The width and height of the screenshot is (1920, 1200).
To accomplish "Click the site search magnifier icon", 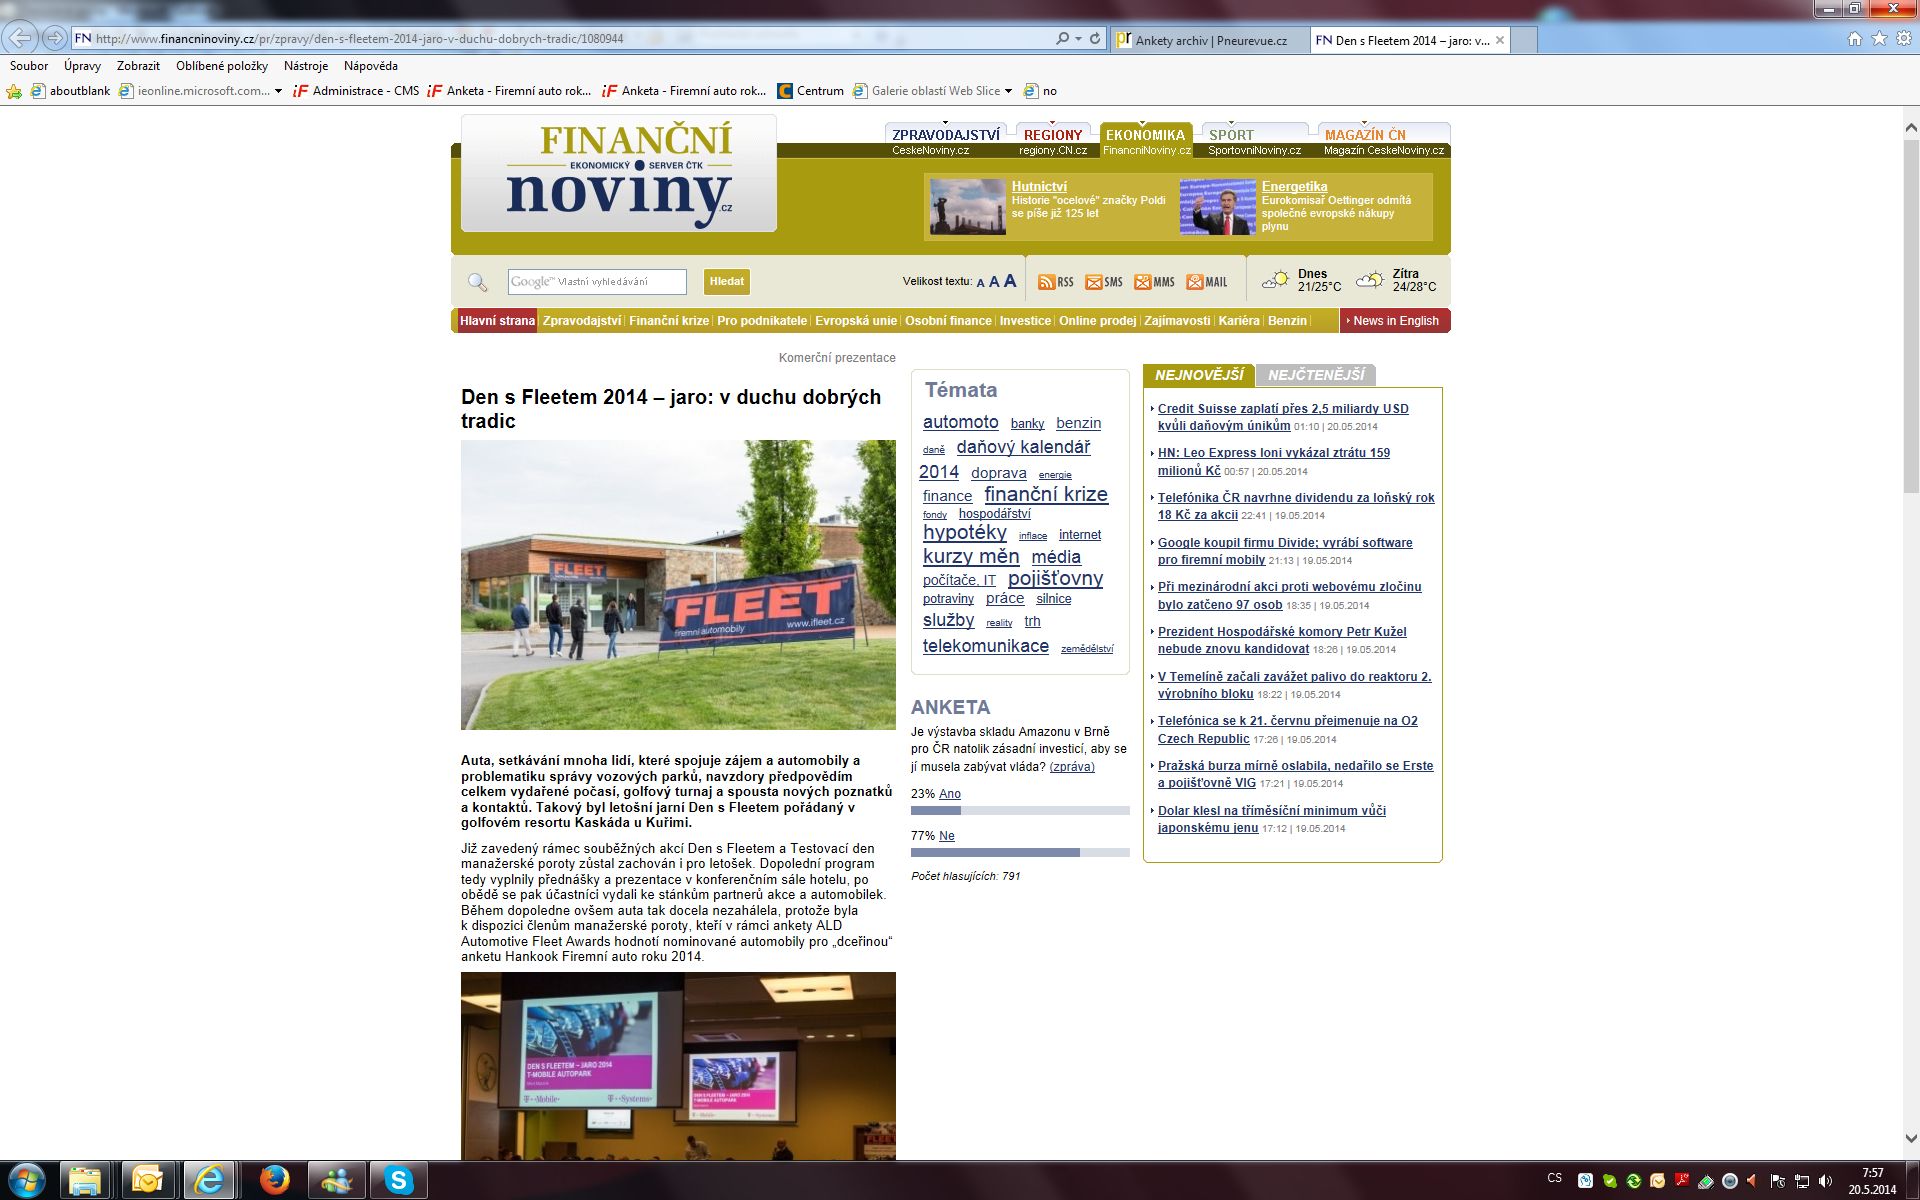I will [478, 282].
